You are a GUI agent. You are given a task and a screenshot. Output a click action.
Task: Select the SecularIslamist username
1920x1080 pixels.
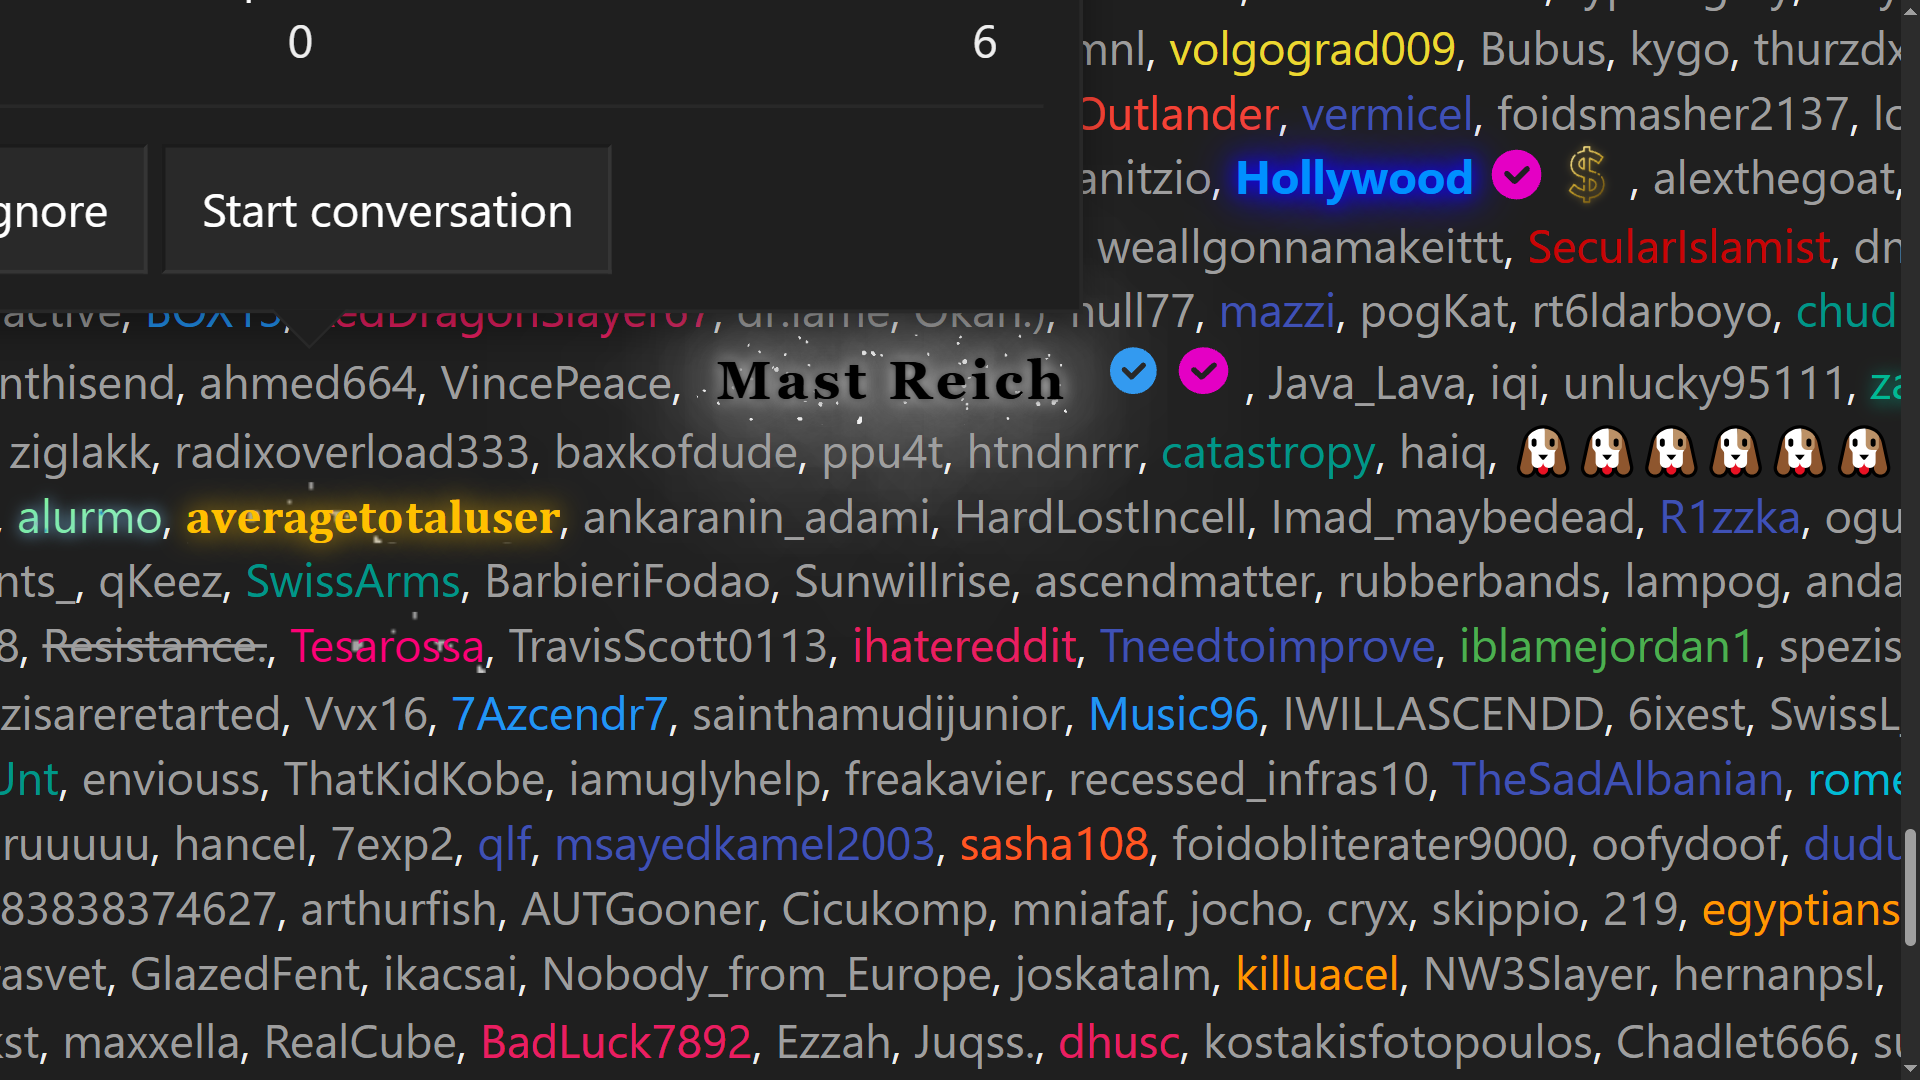pos(1679,247)
